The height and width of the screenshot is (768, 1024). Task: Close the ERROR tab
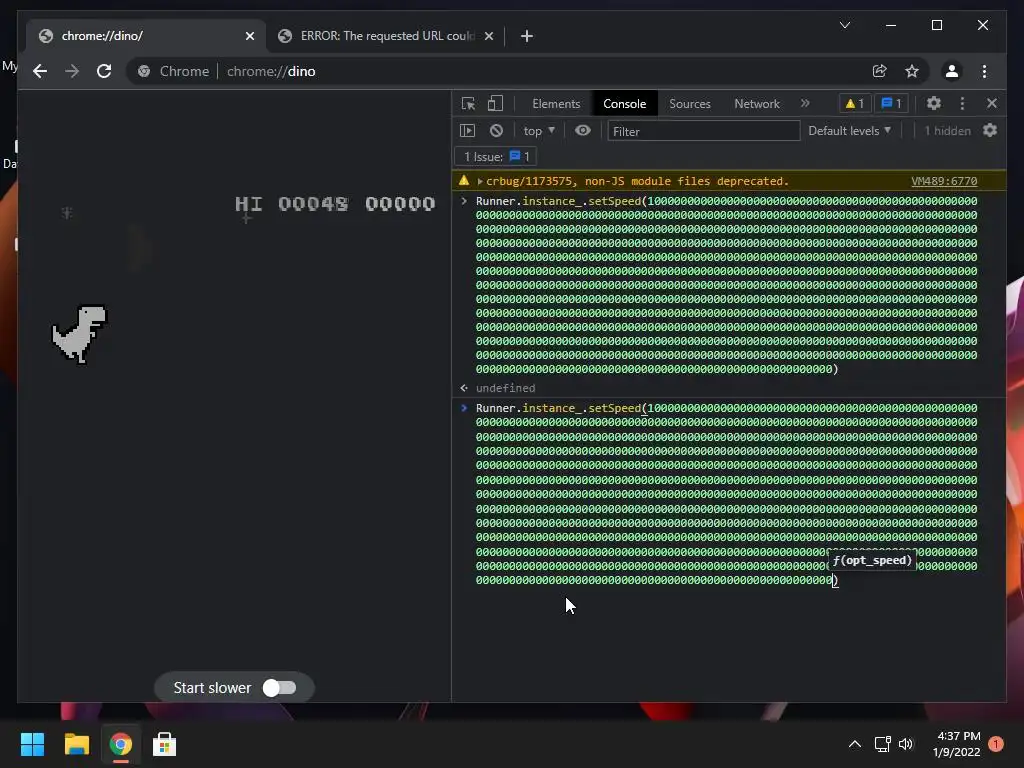488,36
